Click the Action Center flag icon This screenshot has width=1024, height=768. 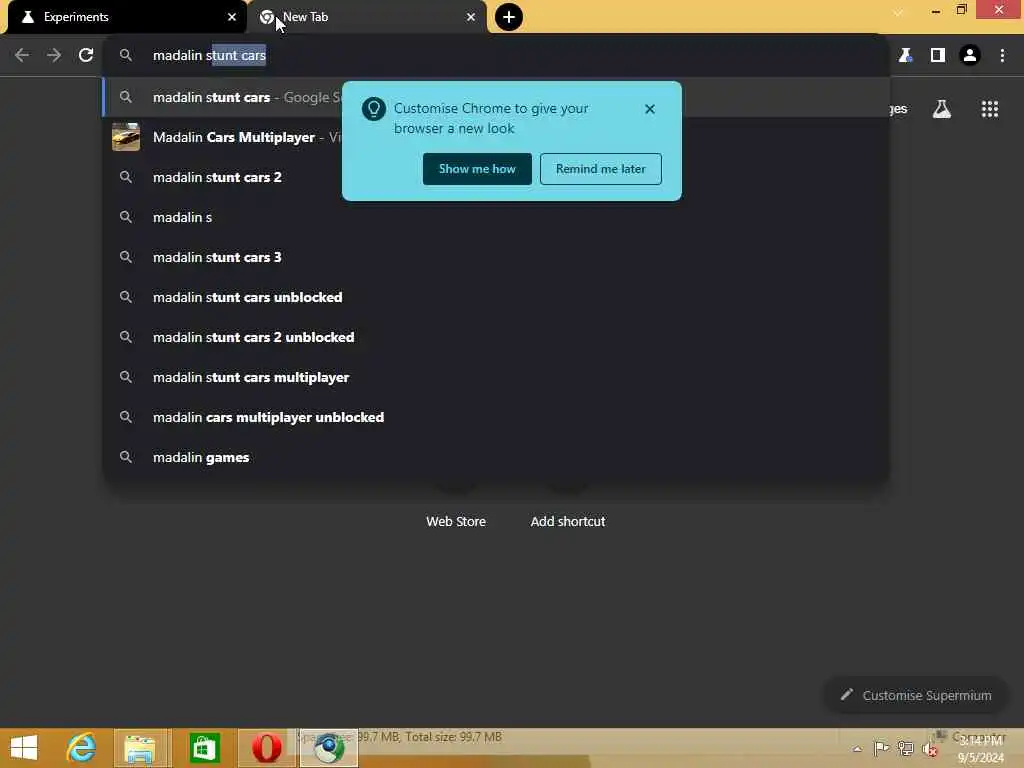click(881, 748)
